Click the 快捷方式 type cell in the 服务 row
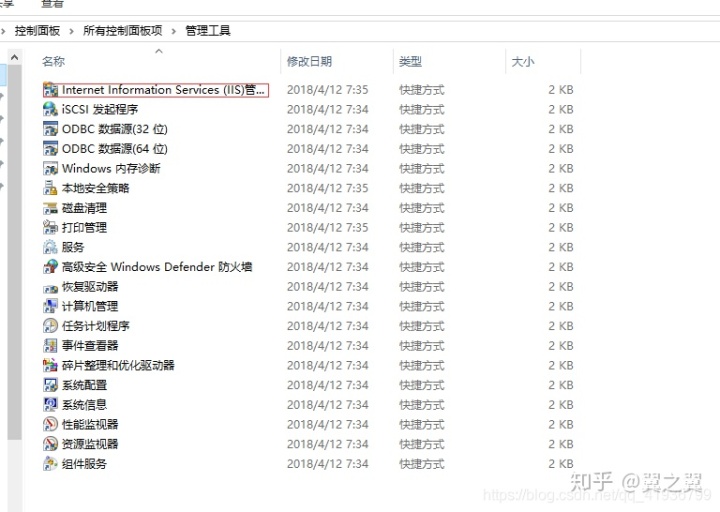Viewport: 720px width, 512px height. click(x=422, y=248)
